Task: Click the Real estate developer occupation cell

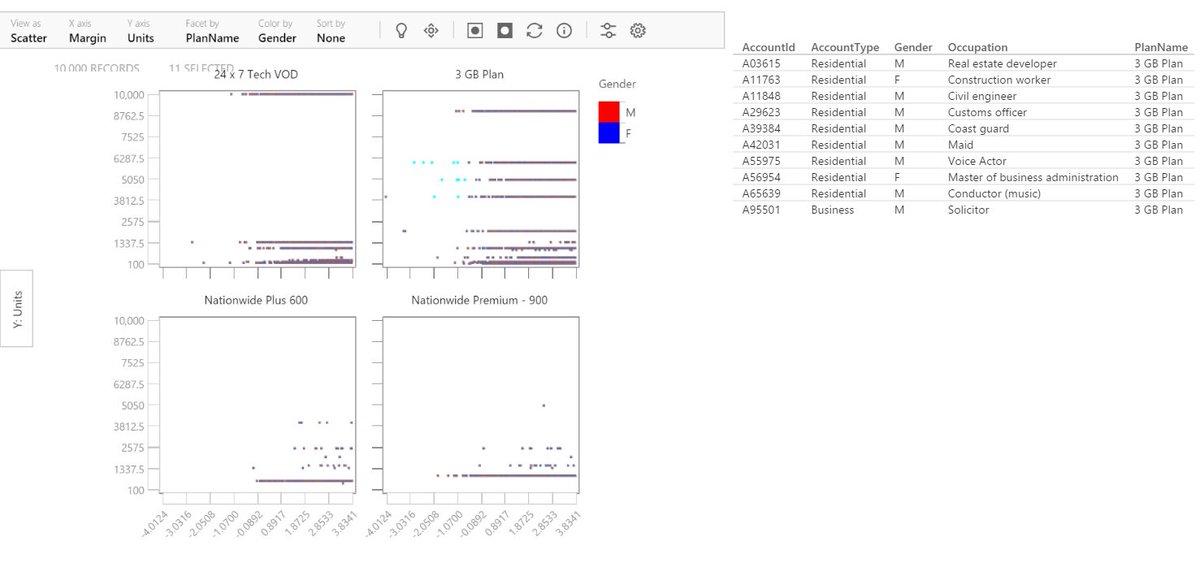Action: [x=1002, y=64]
